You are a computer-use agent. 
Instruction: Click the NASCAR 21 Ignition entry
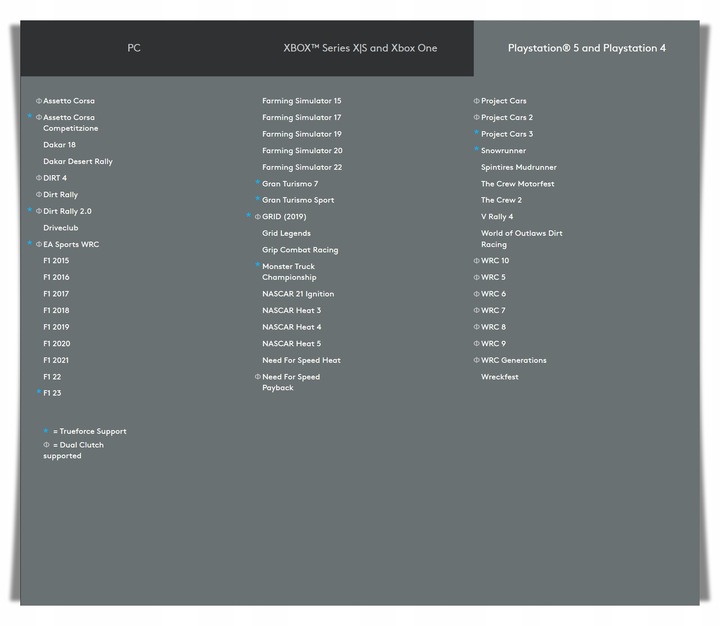pyautogui.click(x=298, y=294)
